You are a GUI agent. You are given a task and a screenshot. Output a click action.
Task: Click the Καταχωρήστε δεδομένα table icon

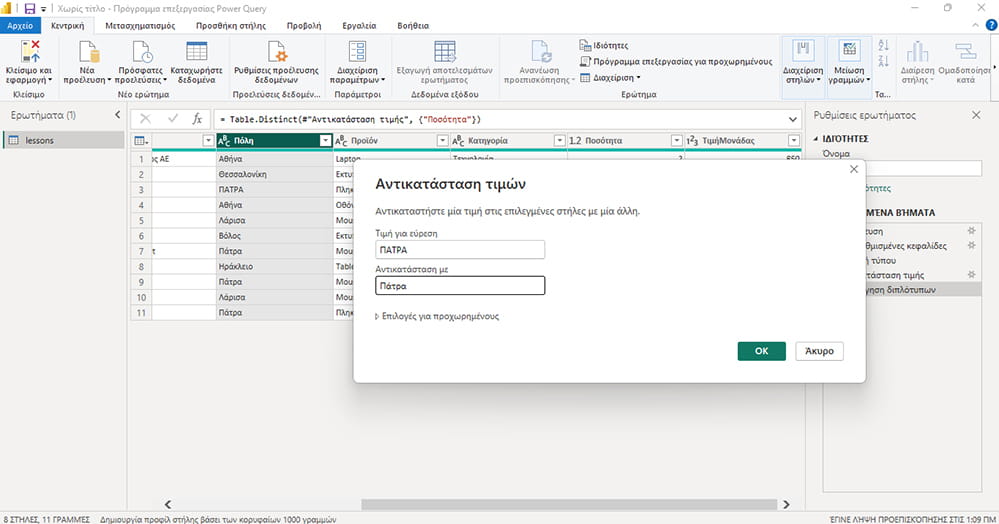[x=196, y=51]
